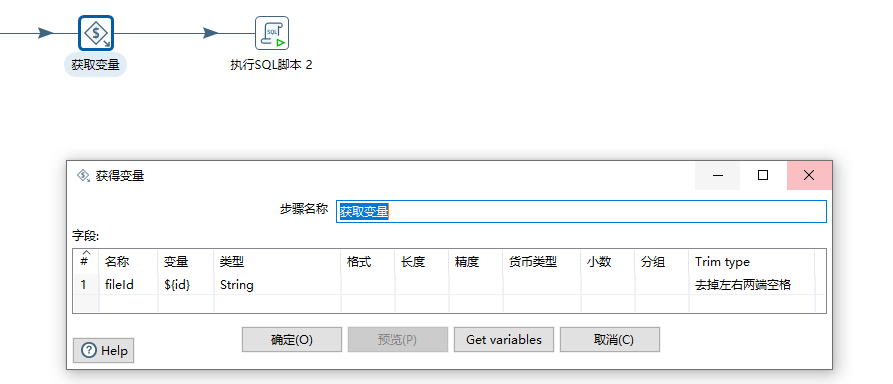This screenshot has height=384, width=893.
Task: Select the 执行SQL脚本 2 step icon
Action: 272,33
